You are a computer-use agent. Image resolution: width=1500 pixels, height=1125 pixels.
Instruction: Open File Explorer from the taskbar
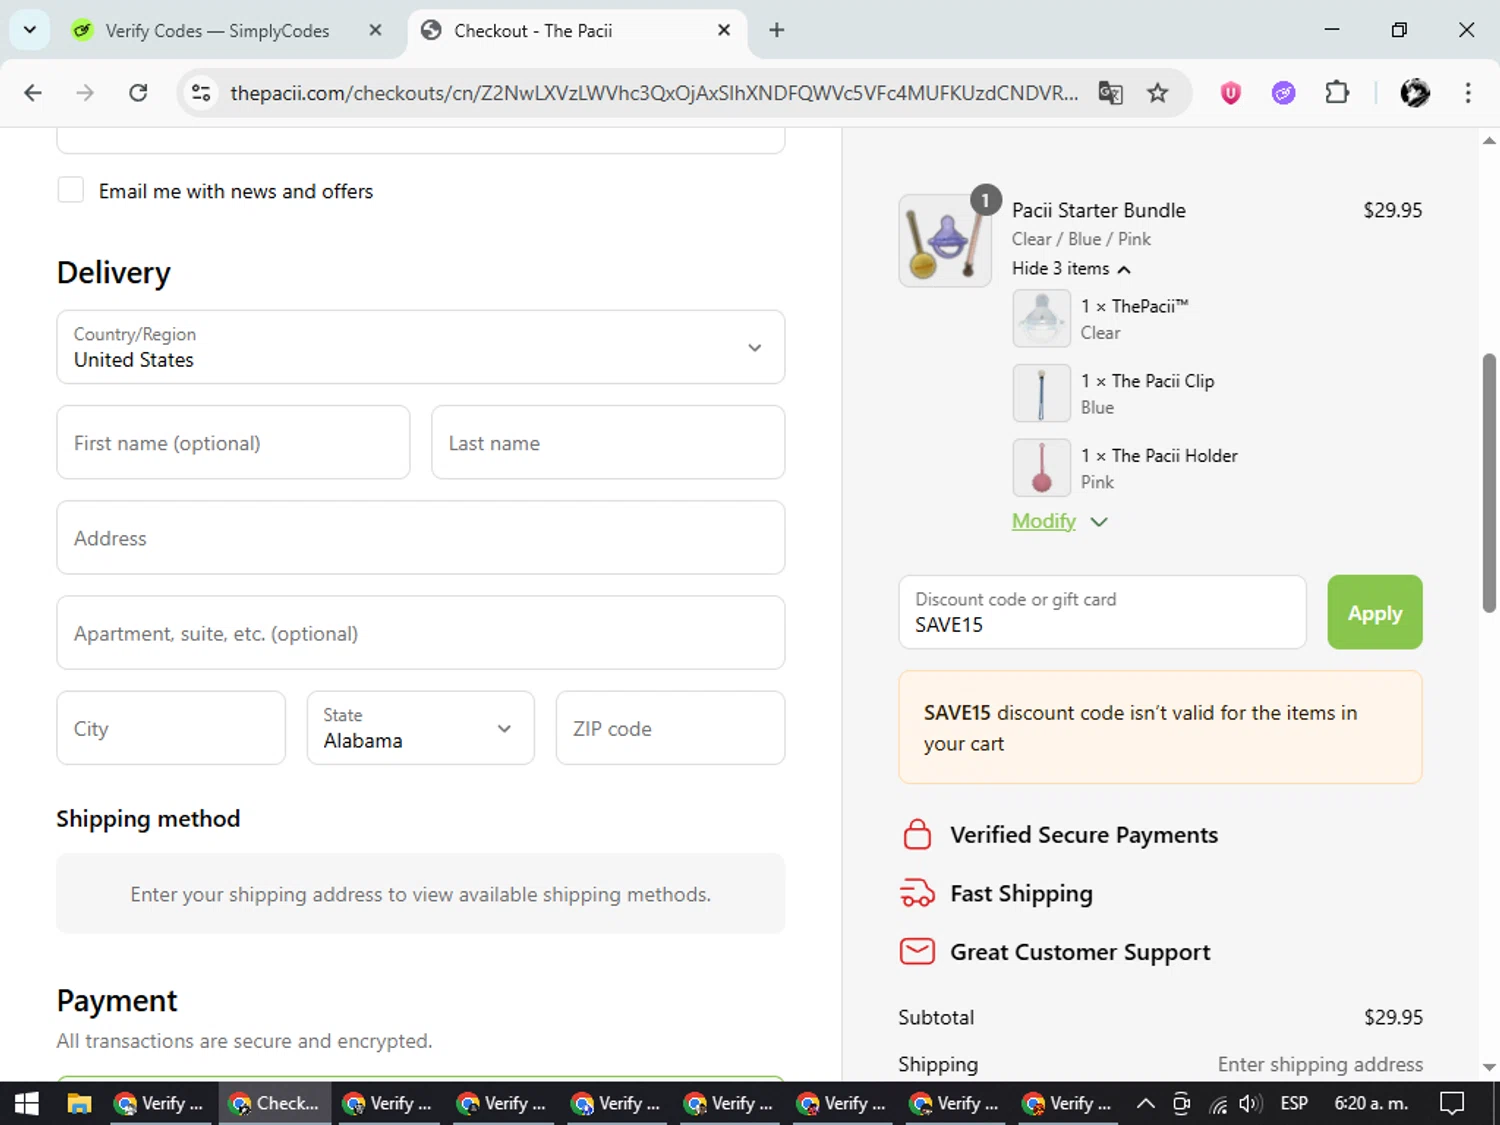point(79,1103)
